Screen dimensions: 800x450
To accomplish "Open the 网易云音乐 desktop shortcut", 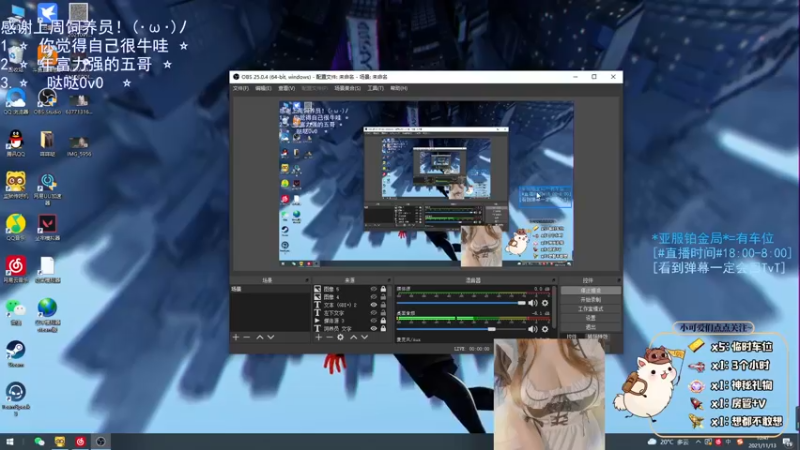I will (x=16, y=270).
